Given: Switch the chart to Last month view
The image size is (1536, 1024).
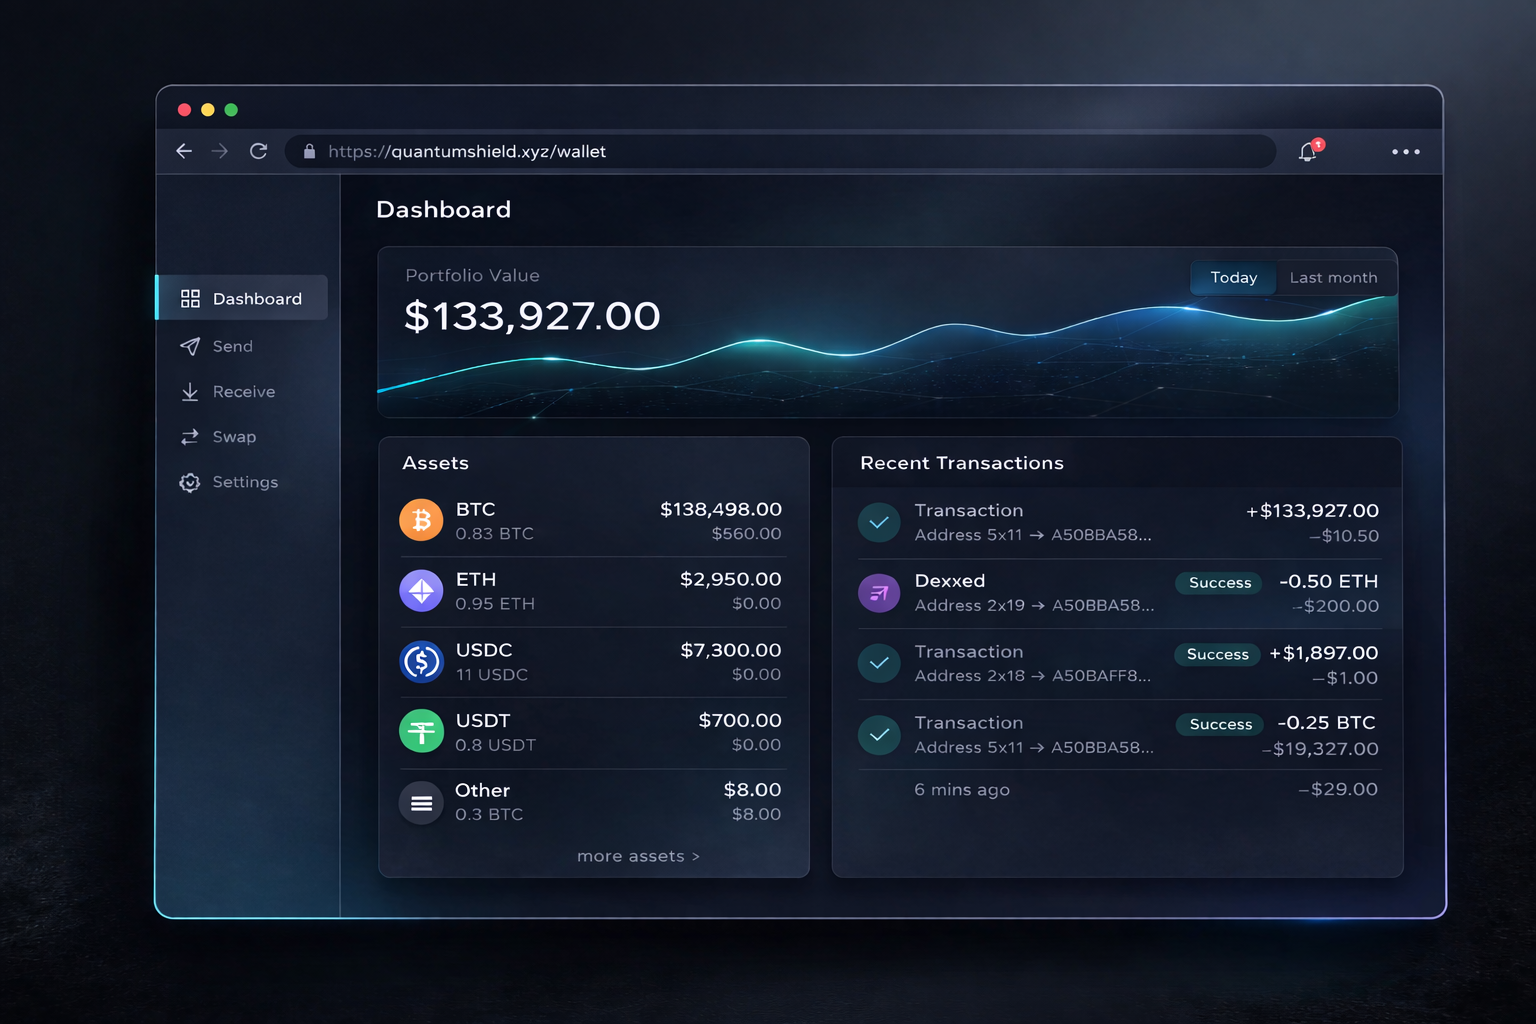Looking at the screenshot, I should pyautogui.click(x=1334, y=277).
